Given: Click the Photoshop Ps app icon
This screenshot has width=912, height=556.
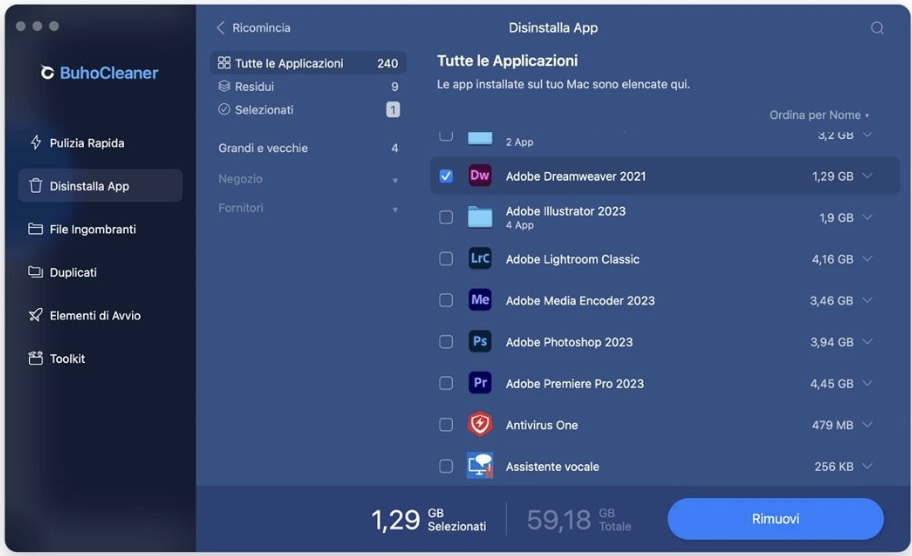Looking at the screenshot, I should click(480, 342).
